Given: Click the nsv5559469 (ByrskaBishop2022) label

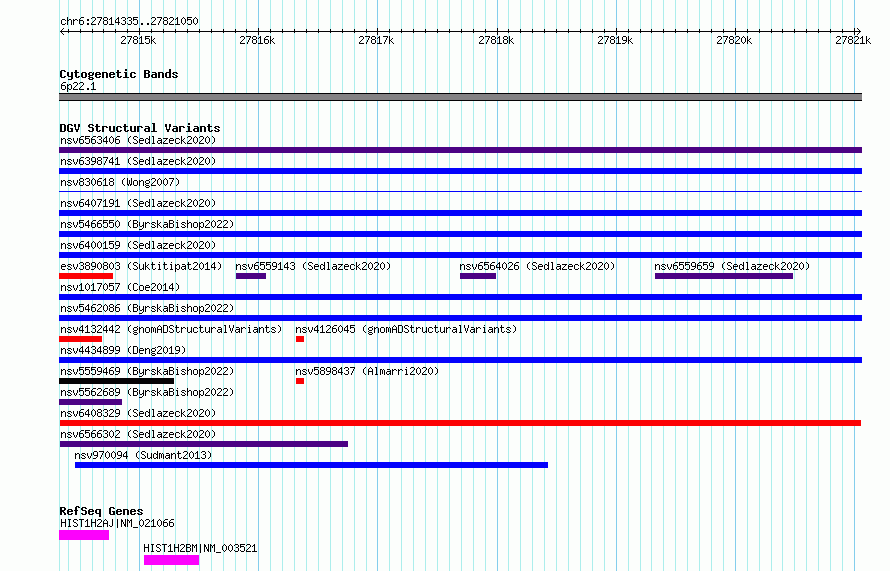Looking at the screenshot, I should 147,371.
